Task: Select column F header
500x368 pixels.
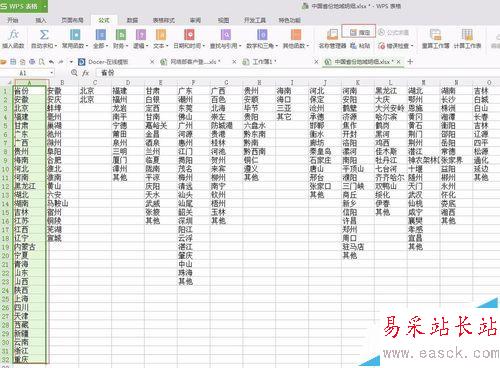Action: pyautogui.click(x=194, y=82)
